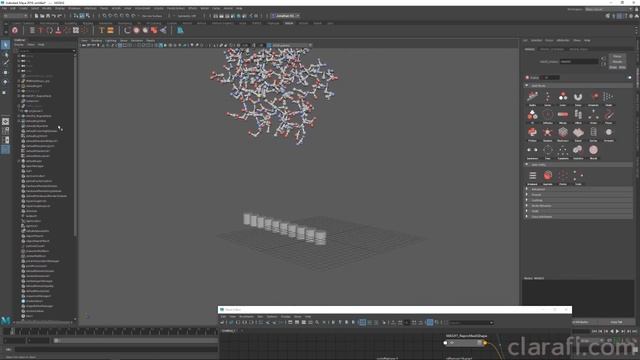The image size is (640, 360).
Task: Add a Color node in MASH panel
Action: pyautogui.click(x=563, y=97)
